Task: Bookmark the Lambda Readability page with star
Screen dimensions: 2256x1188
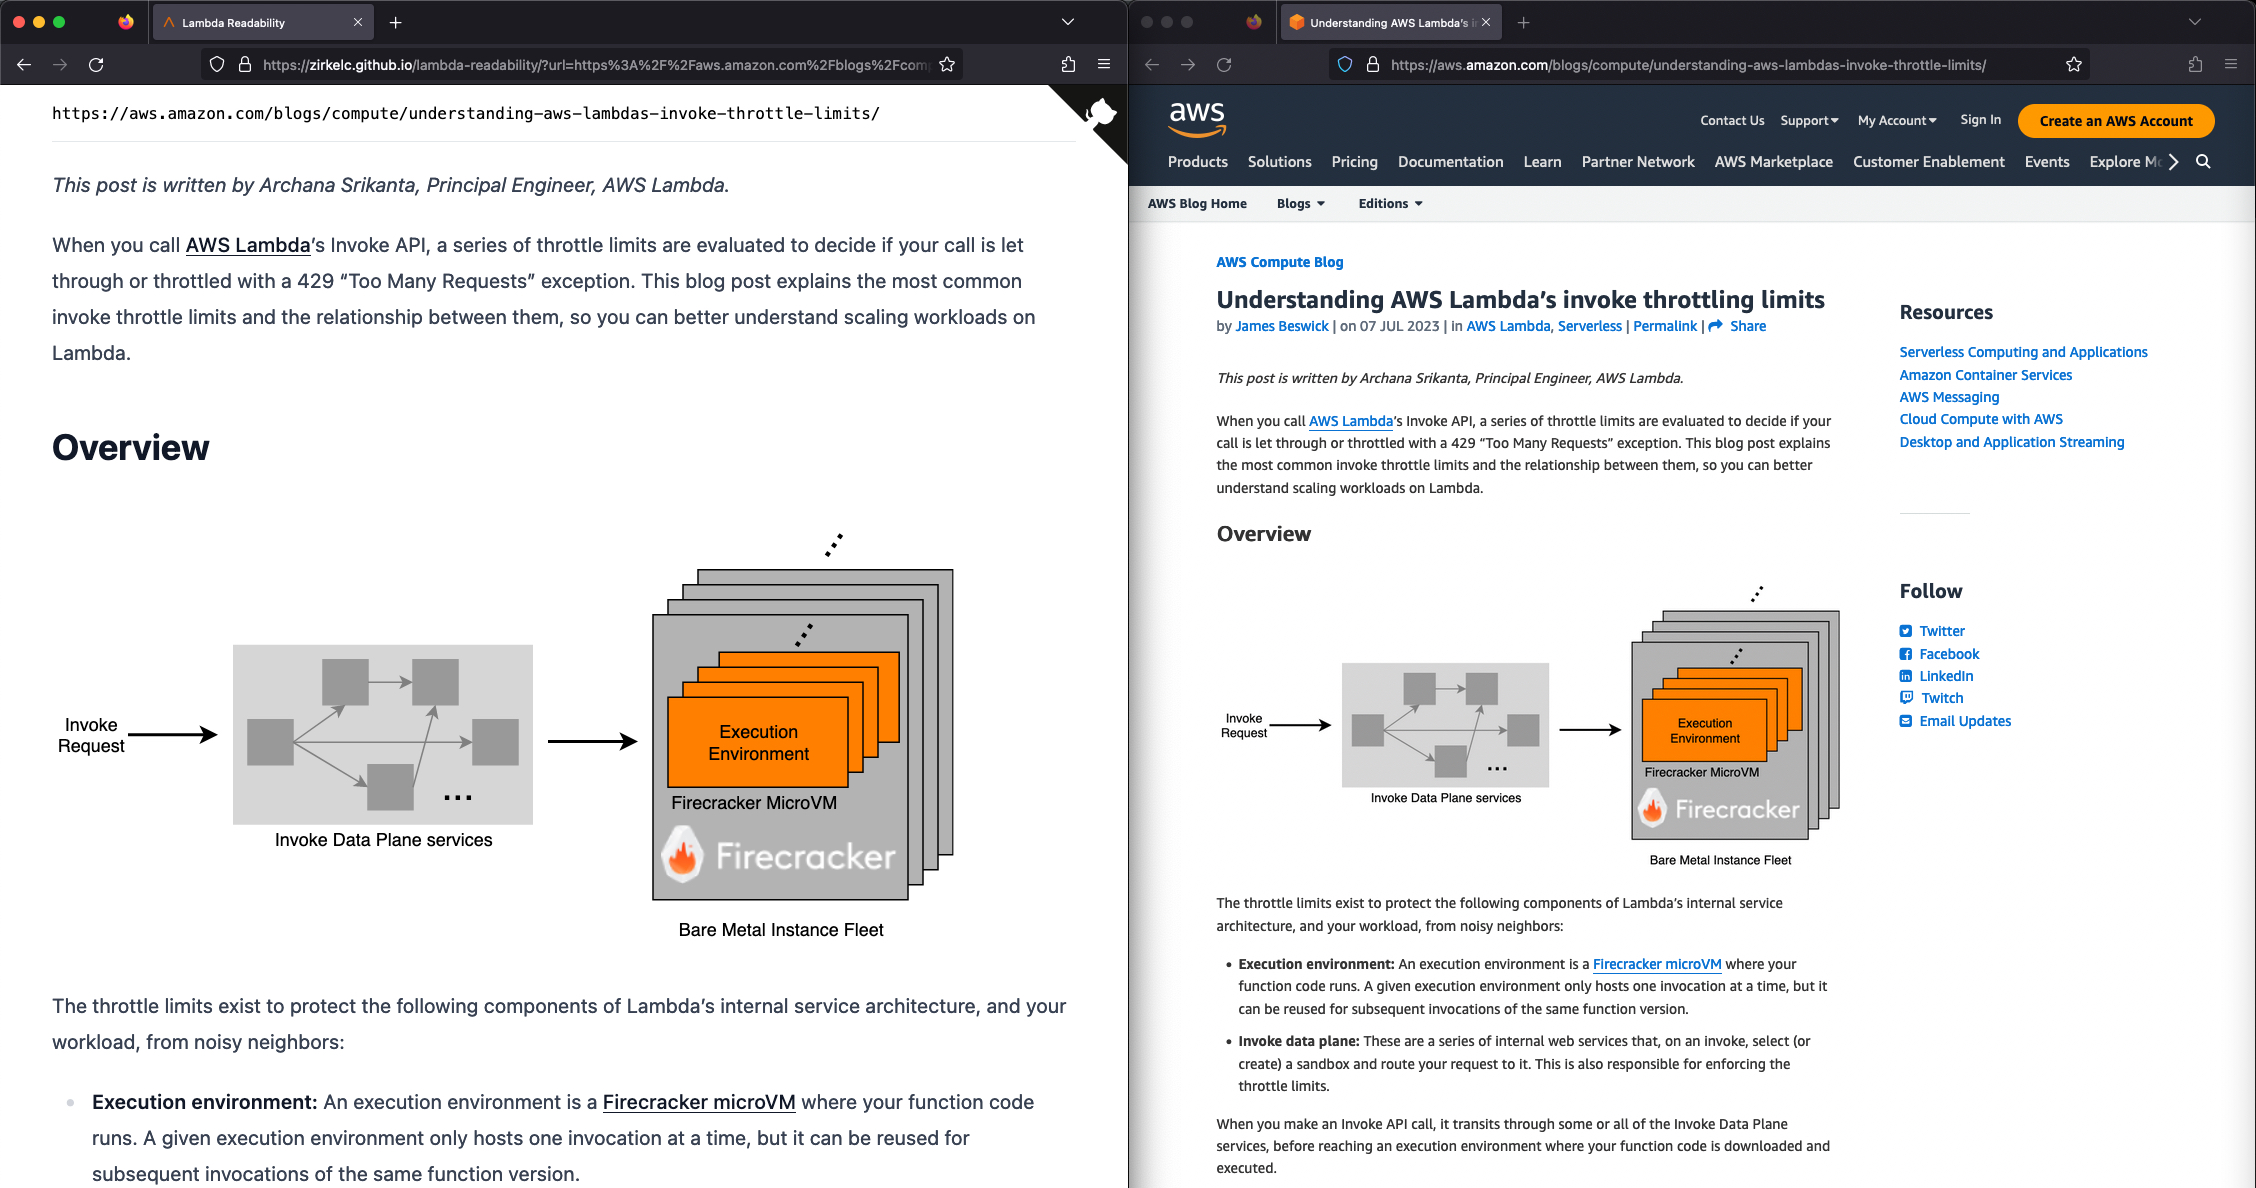Action: [947, 65]
